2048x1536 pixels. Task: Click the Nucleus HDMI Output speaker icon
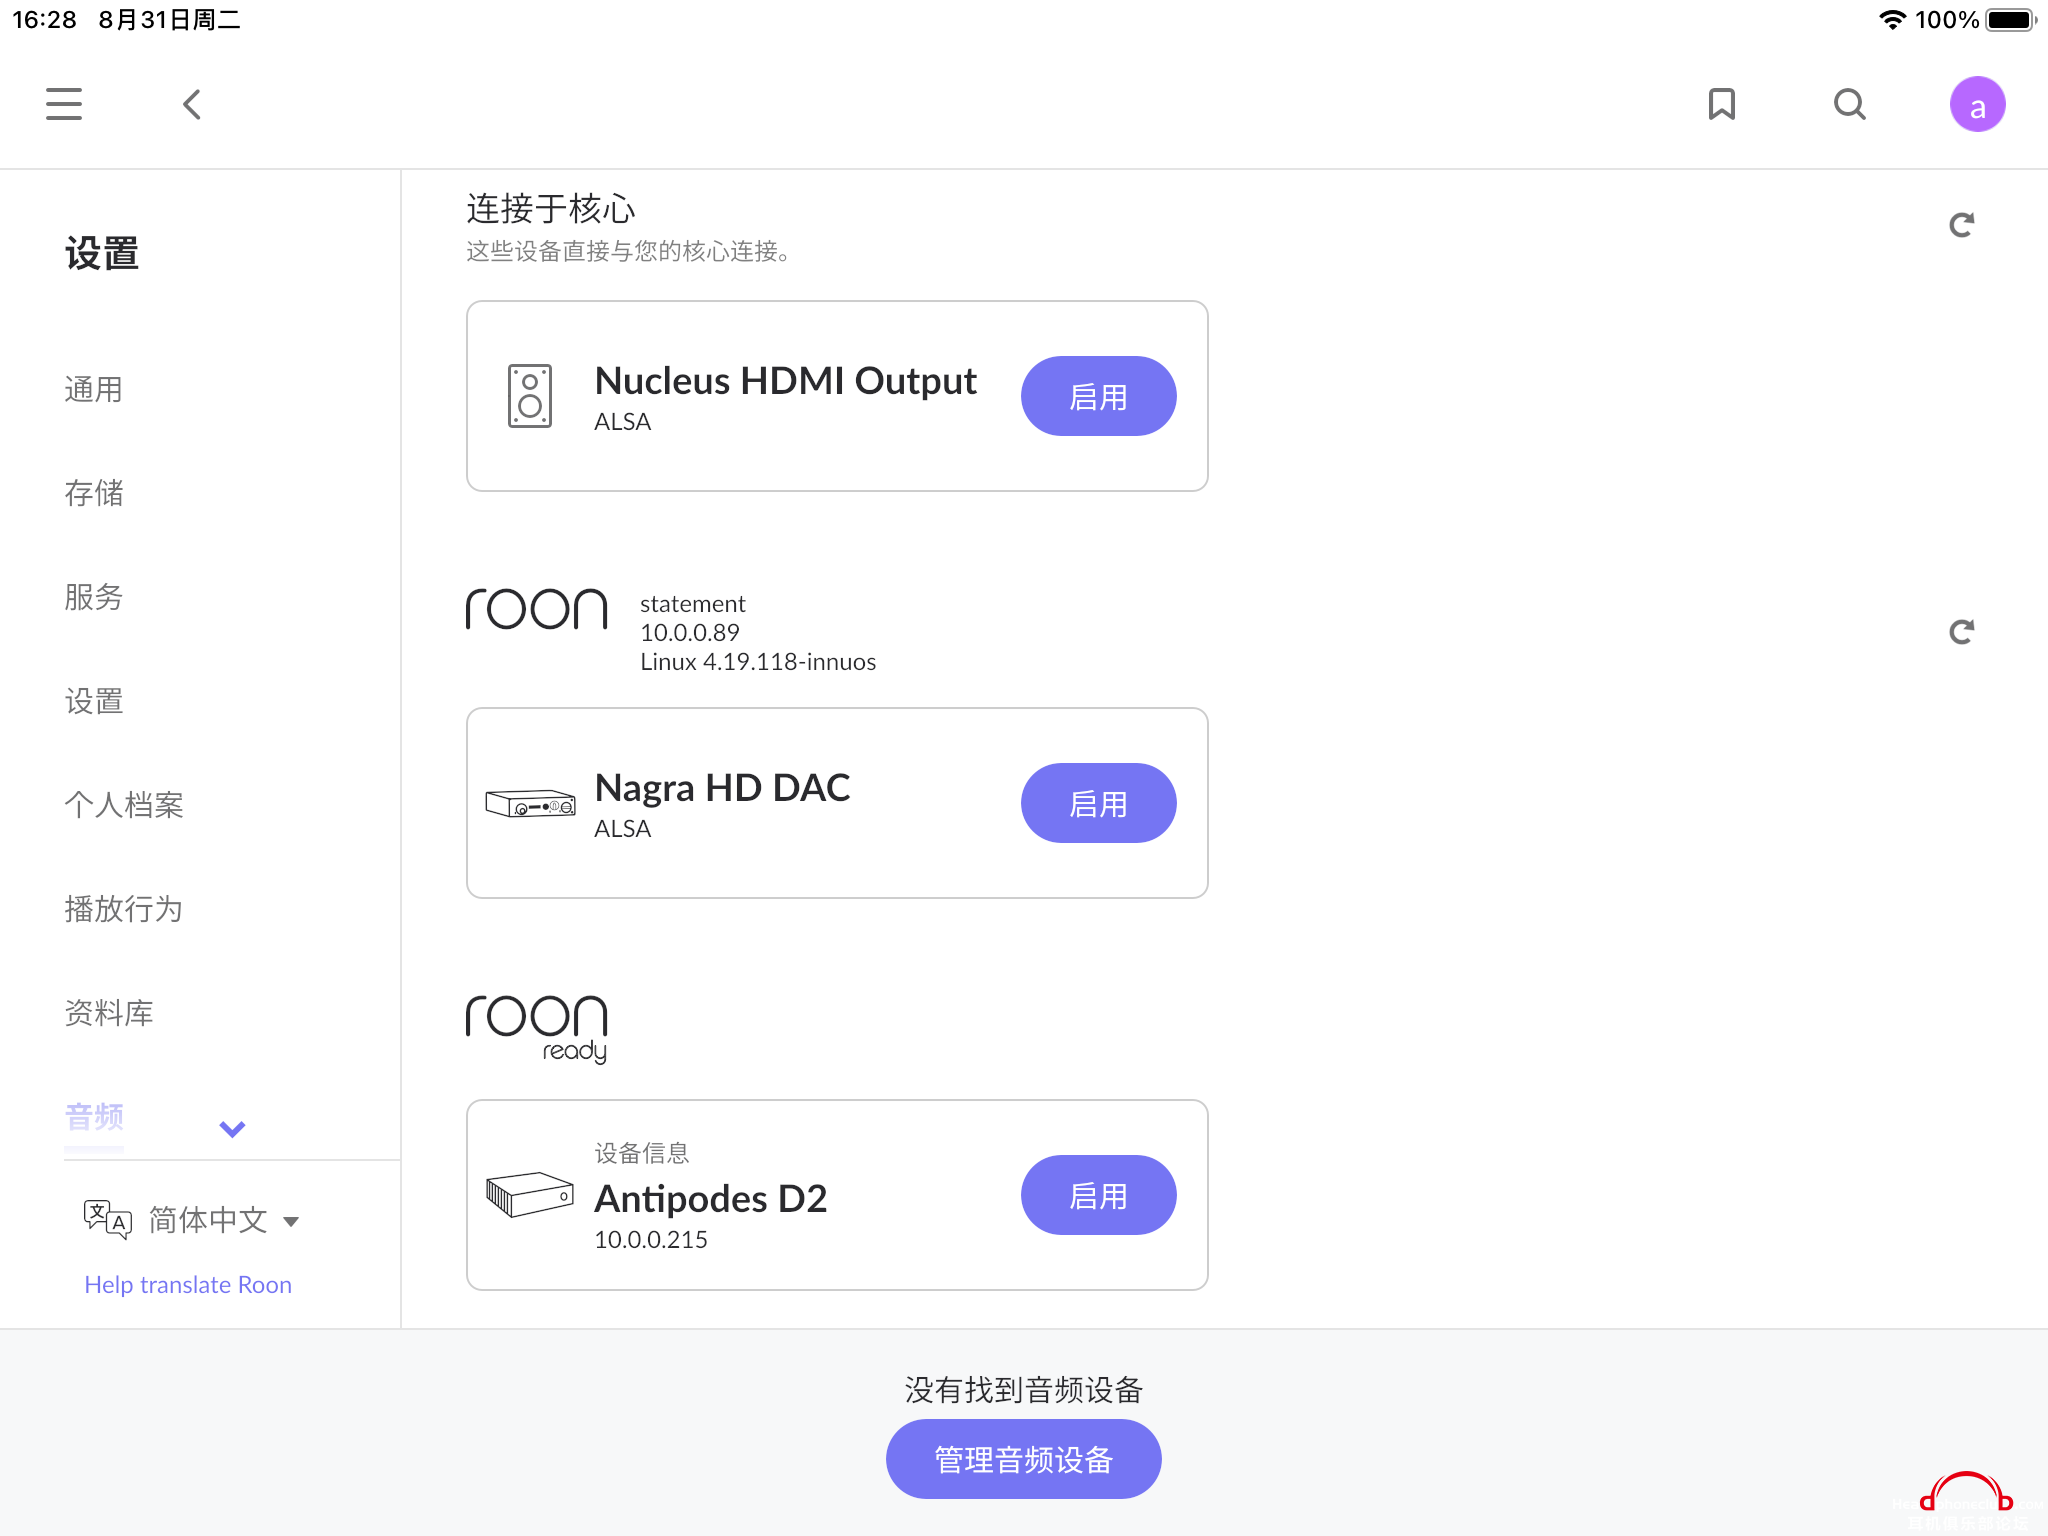pyautogui.click(x=529, y=396)
